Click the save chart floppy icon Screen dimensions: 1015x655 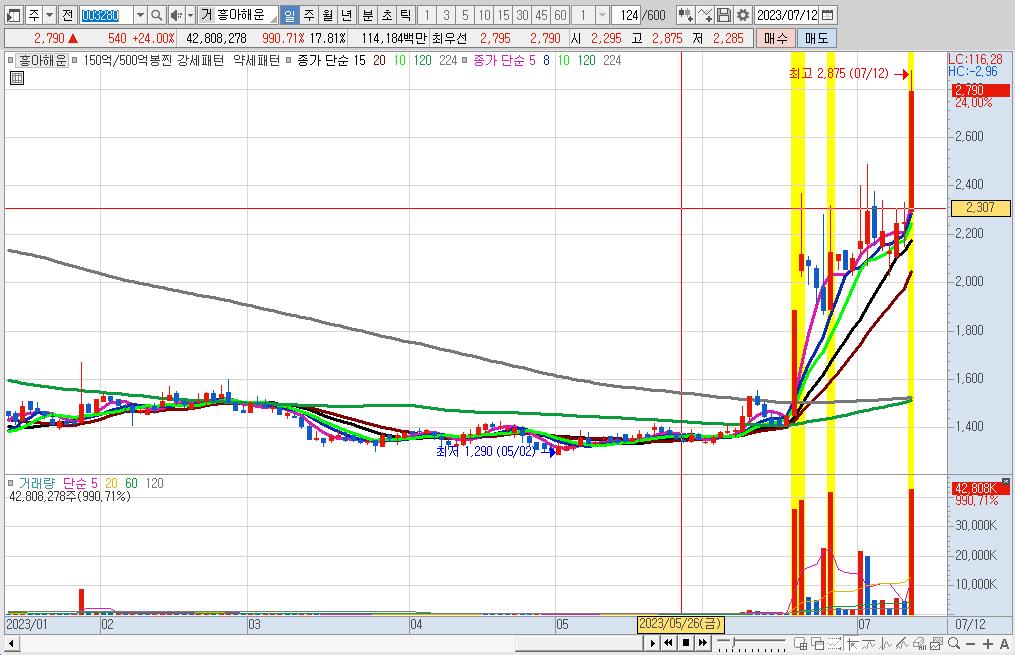(x=724, y=15)
